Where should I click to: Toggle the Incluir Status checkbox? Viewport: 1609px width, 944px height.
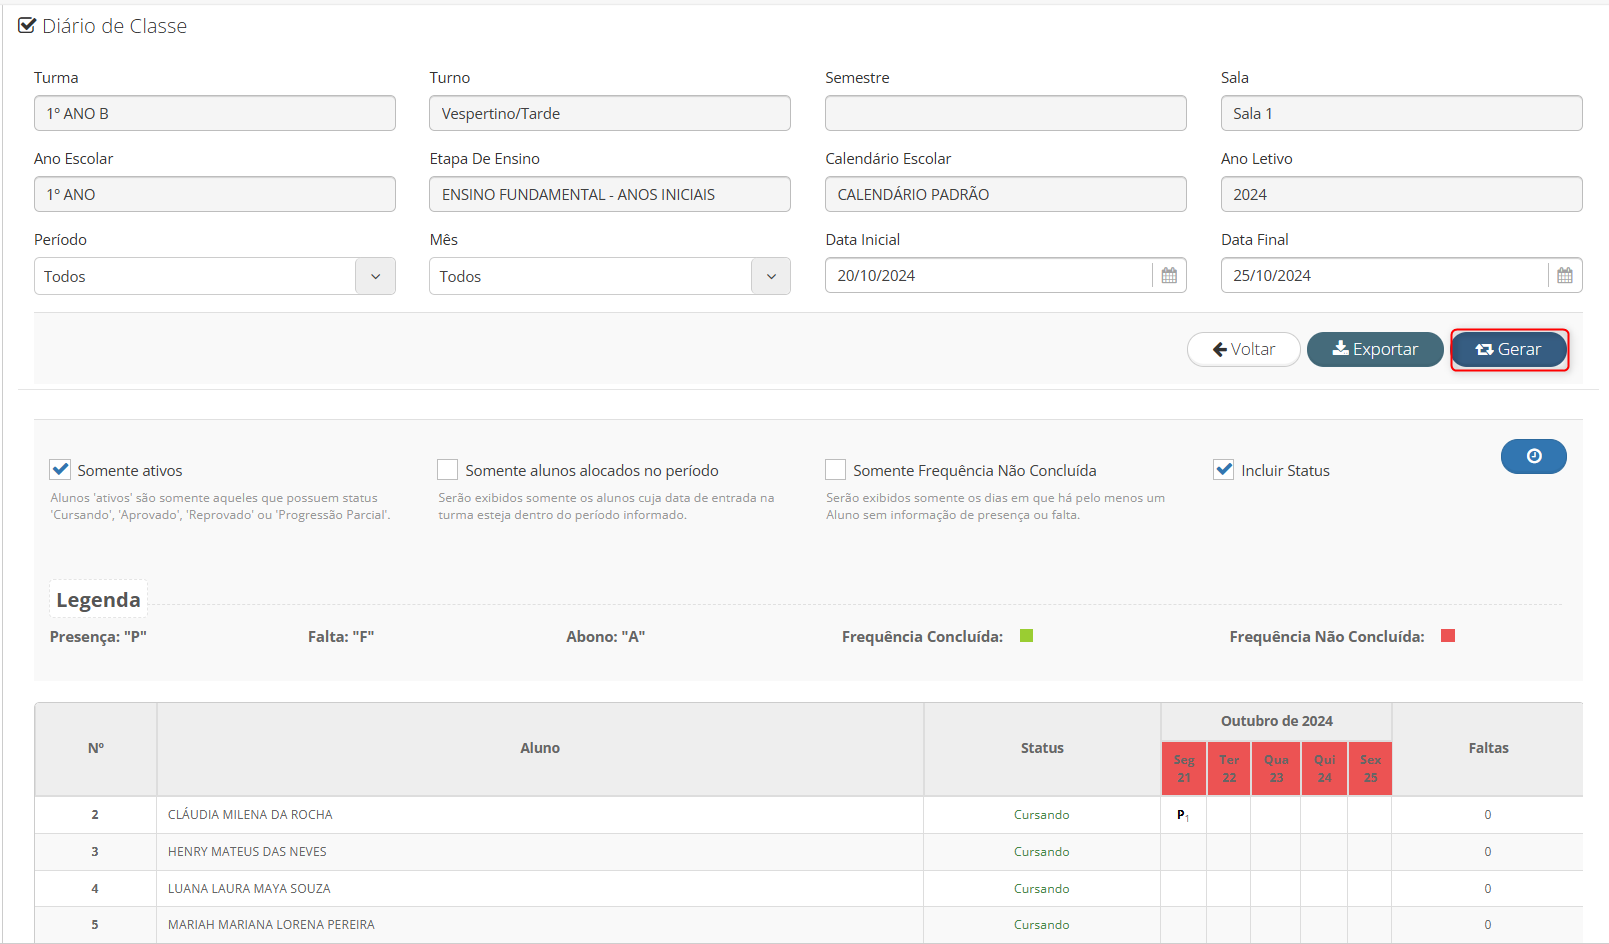click(1223, 470)
